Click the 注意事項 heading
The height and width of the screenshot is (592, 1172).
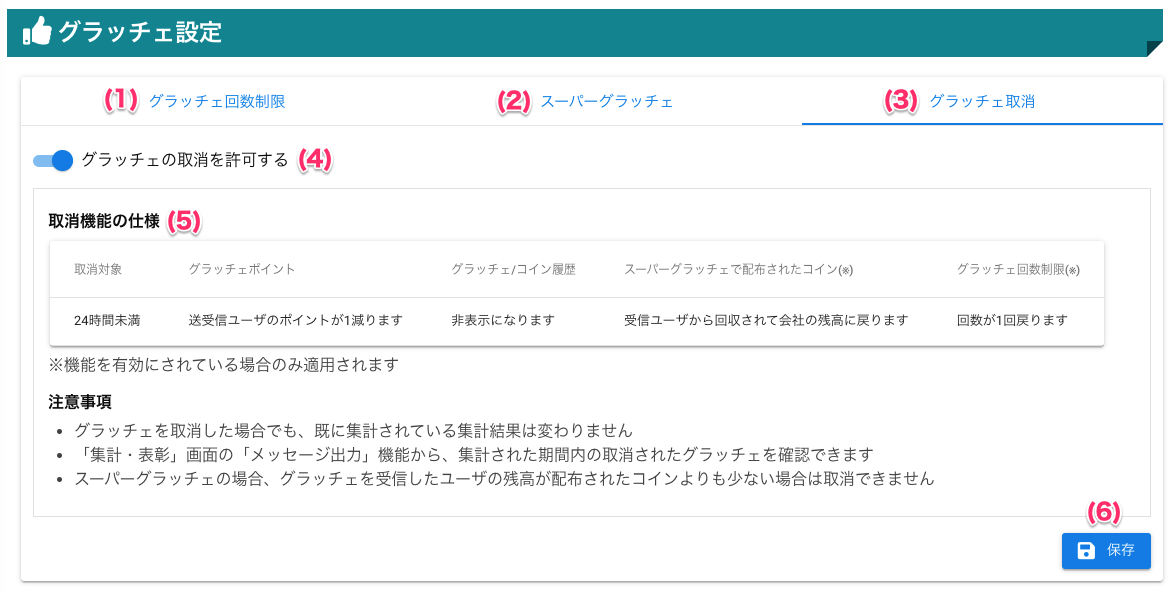coord(80,402)
